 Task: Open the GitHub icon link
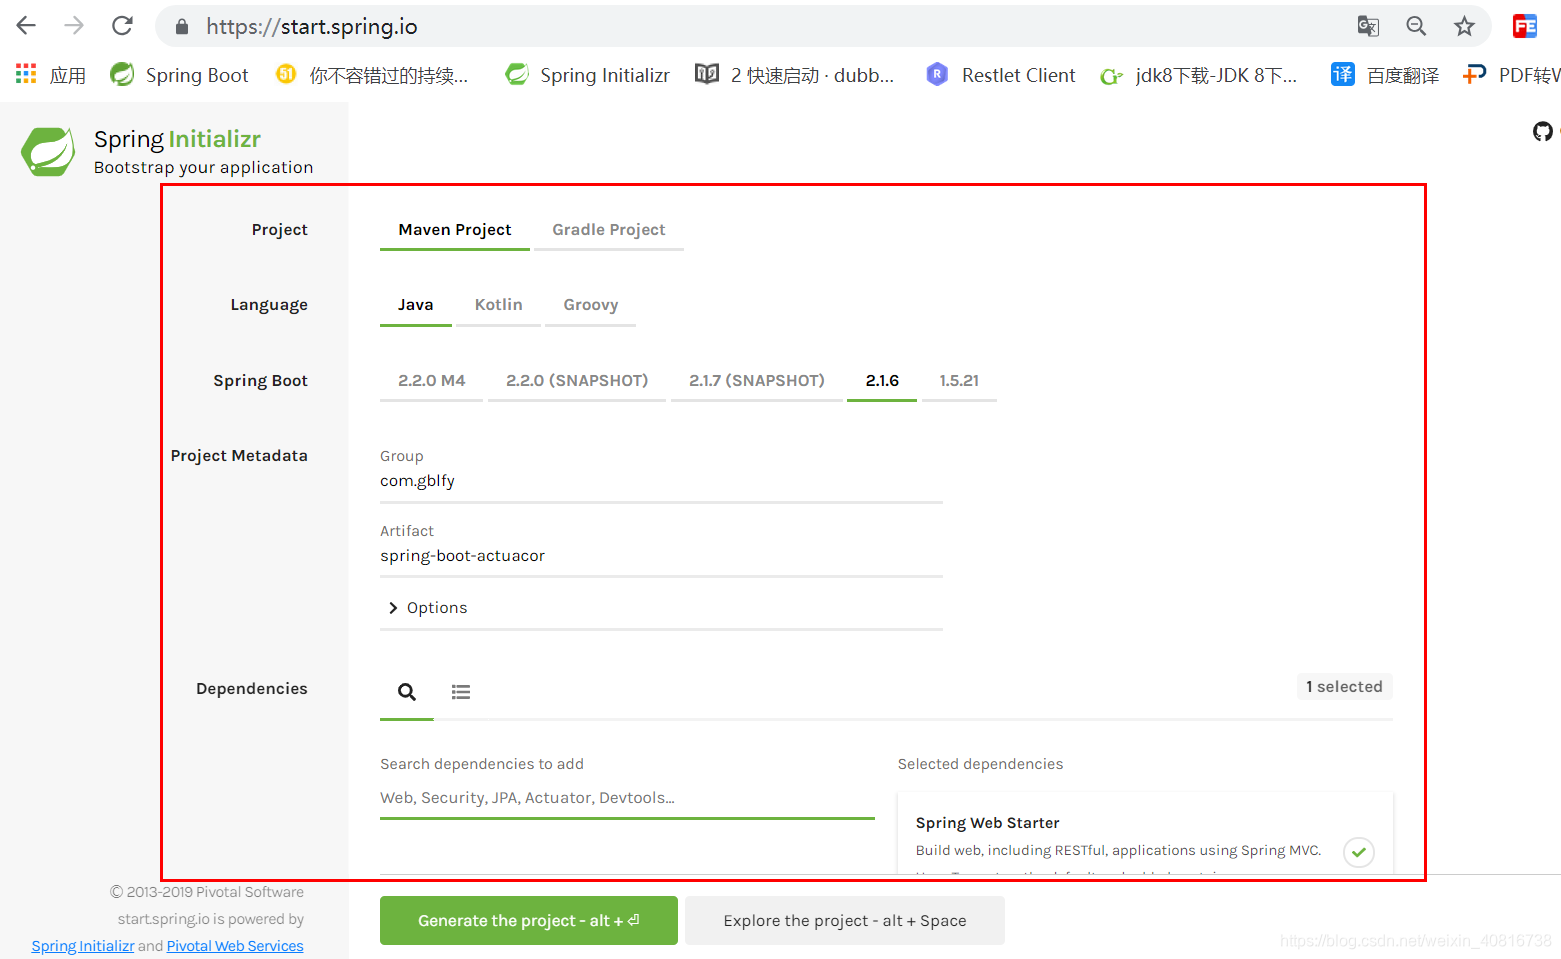click(x=1543, y=131)
